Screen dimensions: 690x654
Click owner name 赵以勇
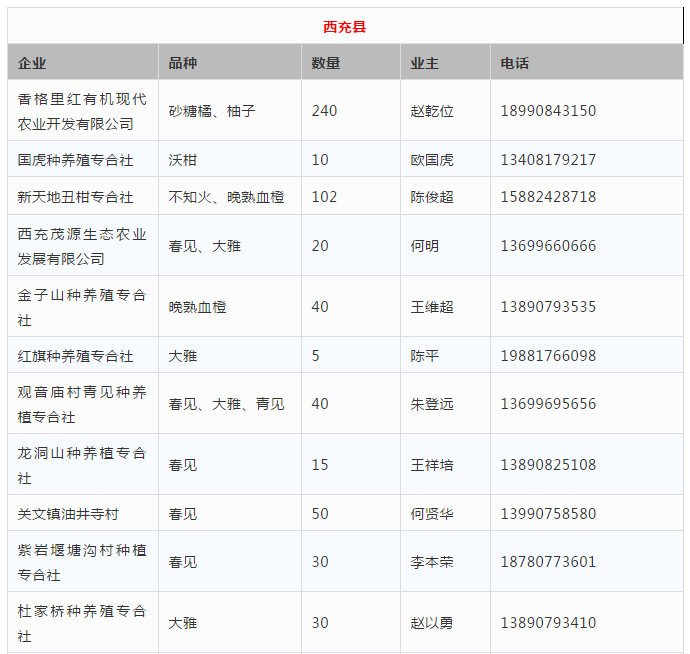432,623
